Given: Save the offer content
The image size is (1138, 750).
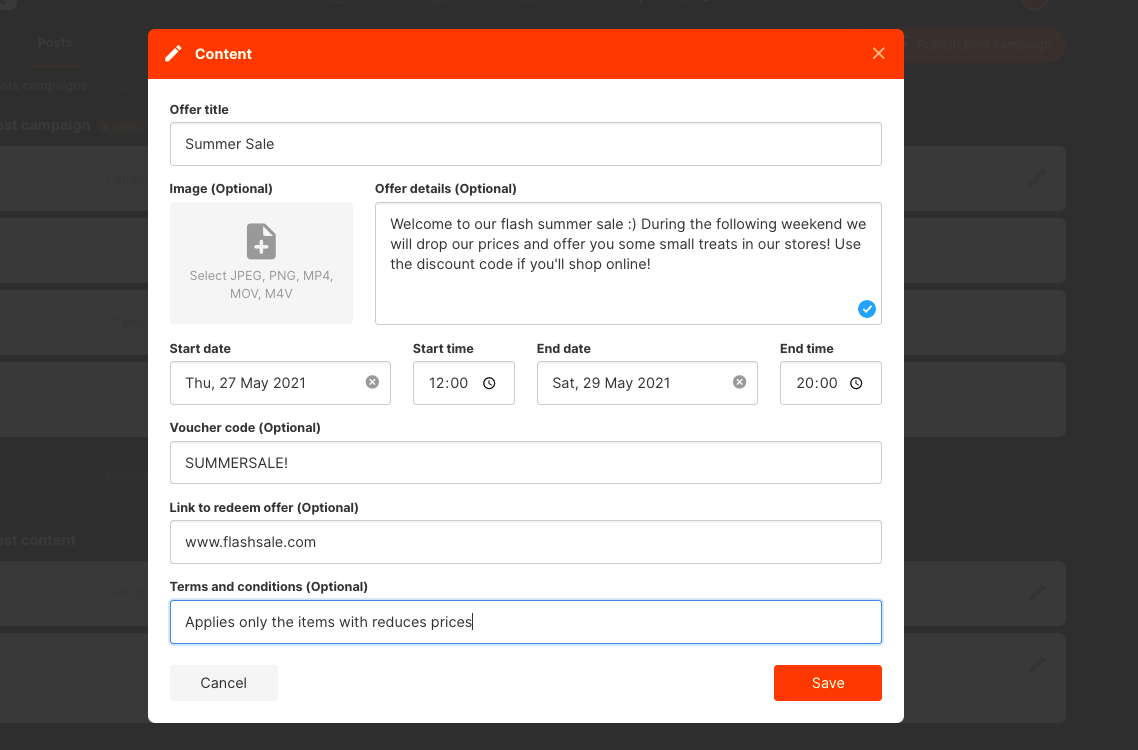Looking at the screenshot, I should 827,682.
